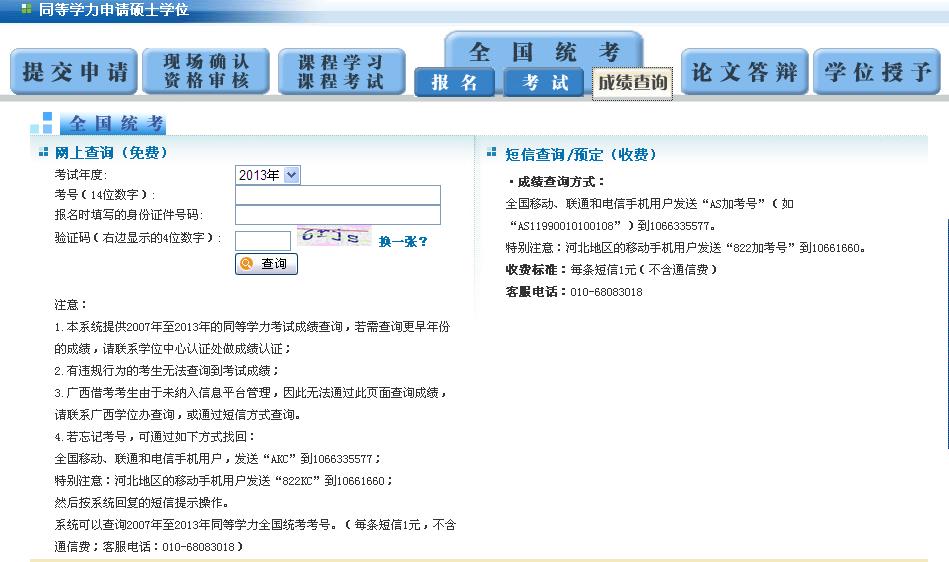Click the blue squares icon beside 全国统考 header

[41, 123]
